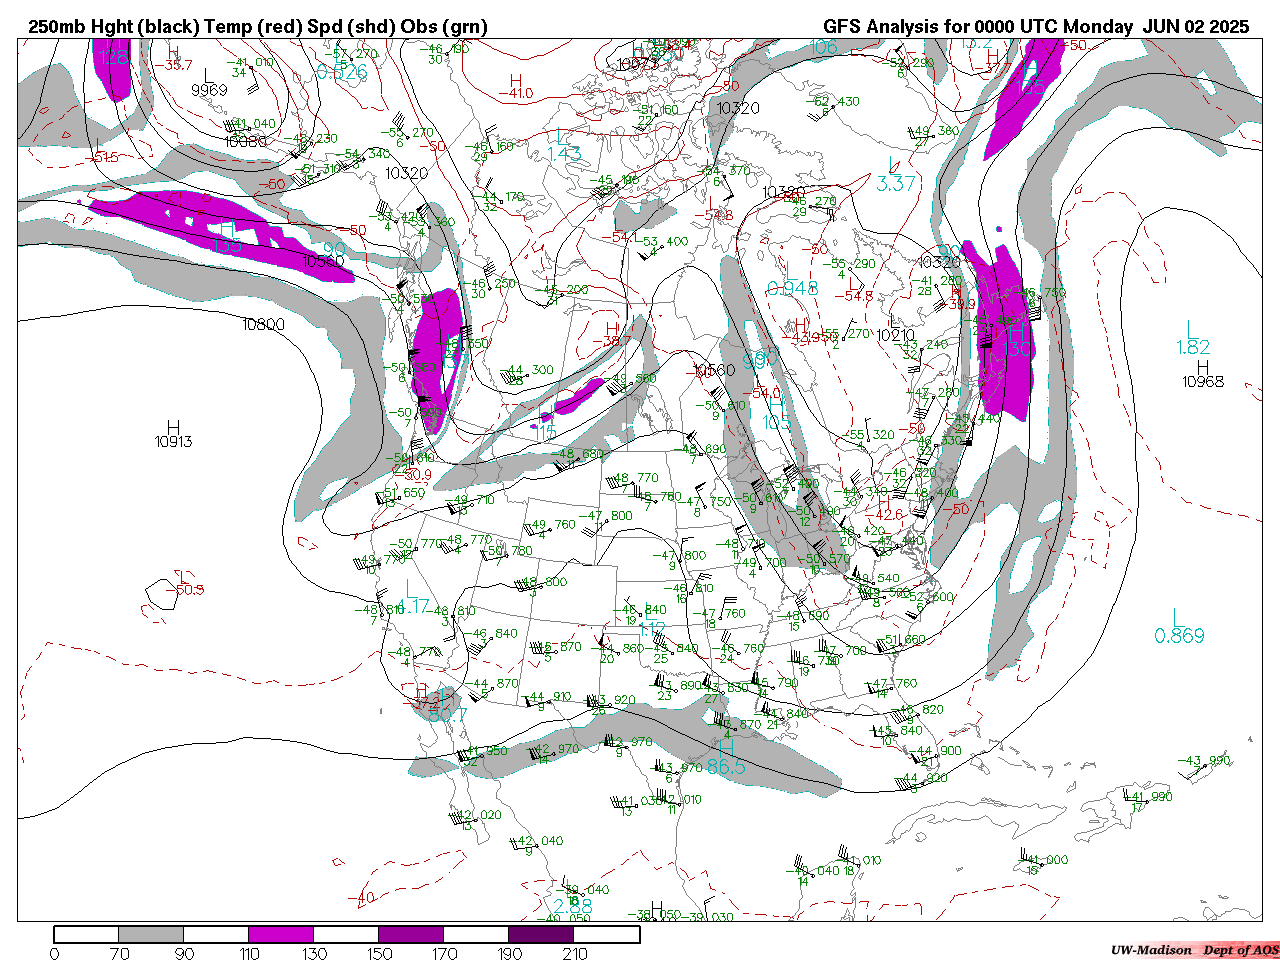
Task: Click the cyan L 1.82 marker
Action: pos(1193,338)
